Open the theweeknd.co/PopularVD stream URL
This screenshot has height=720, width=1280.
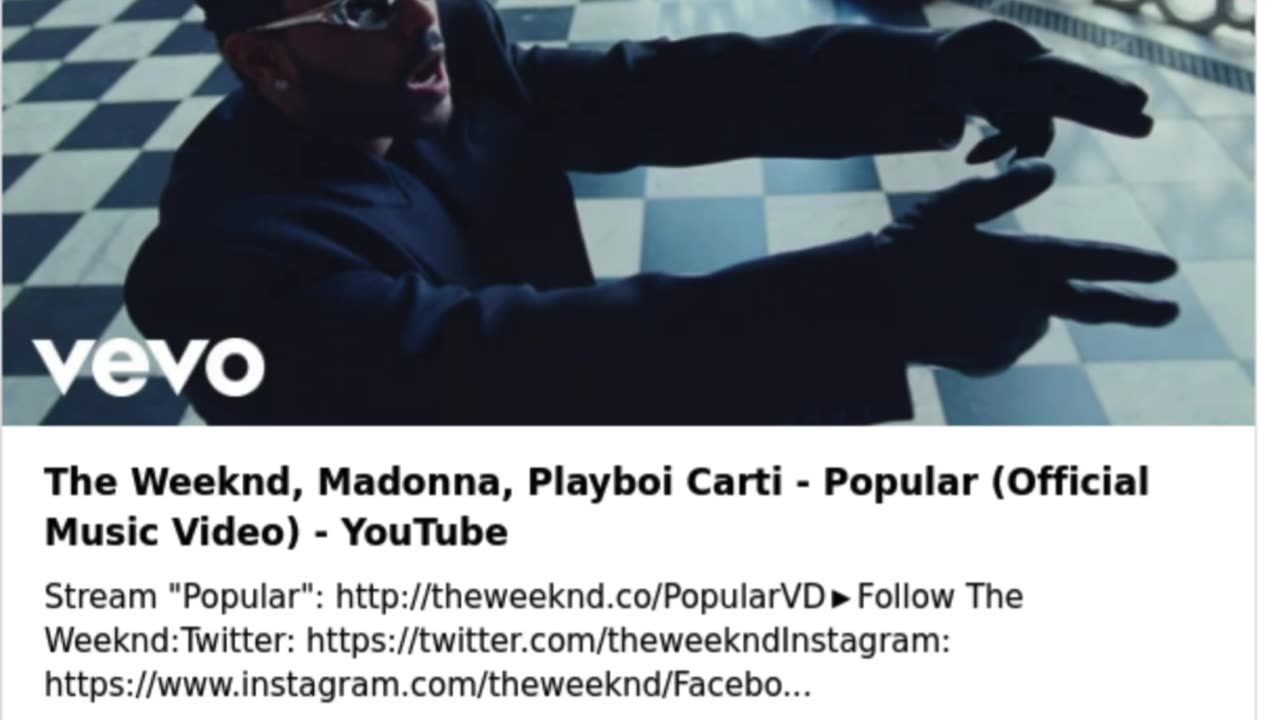click(x=580, y=598)
